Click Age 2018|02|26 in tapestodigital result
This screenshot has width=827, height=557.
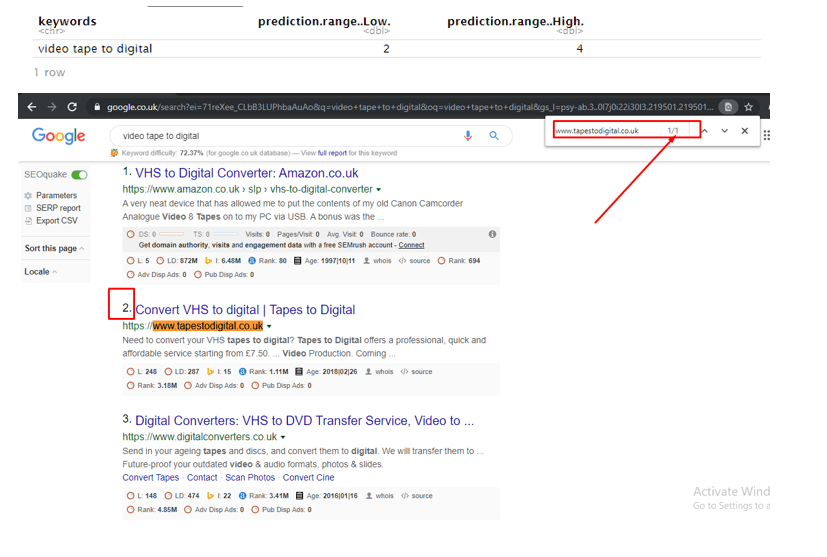tap(326, 372)
